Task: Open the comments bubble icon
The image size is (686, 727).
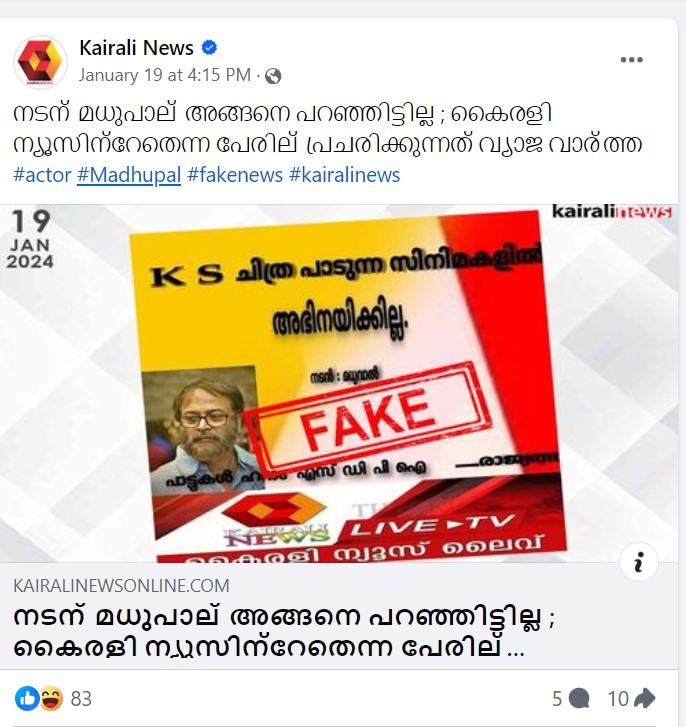Action: tap(579, 698)
